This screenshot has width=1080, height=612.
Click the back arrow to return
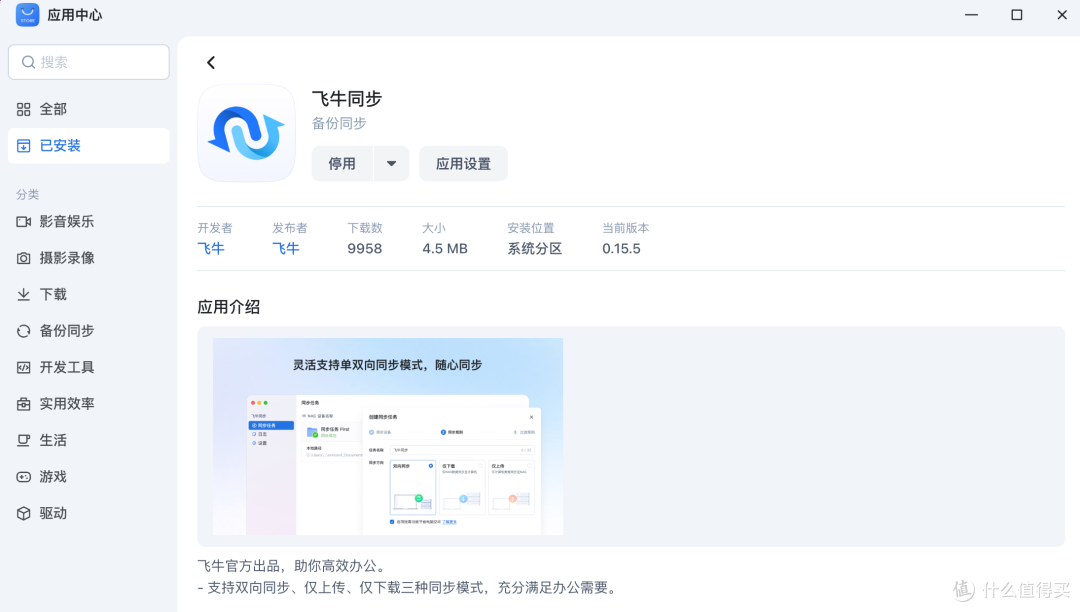click(x=211, y=63)
